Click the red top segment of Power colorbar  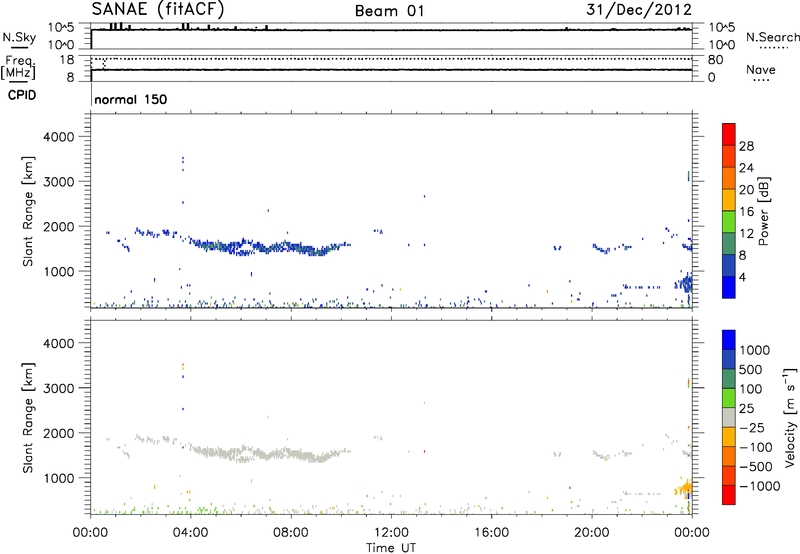[729, 134]
